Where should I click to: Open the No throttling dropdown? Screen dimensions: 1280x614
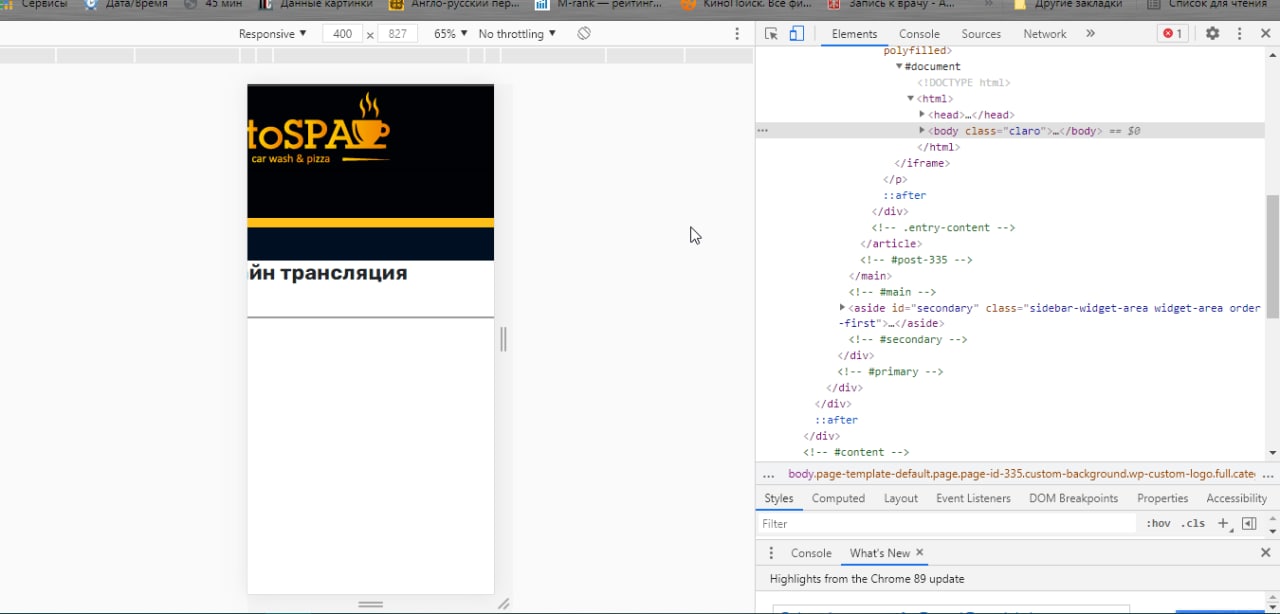pos(517,33)
